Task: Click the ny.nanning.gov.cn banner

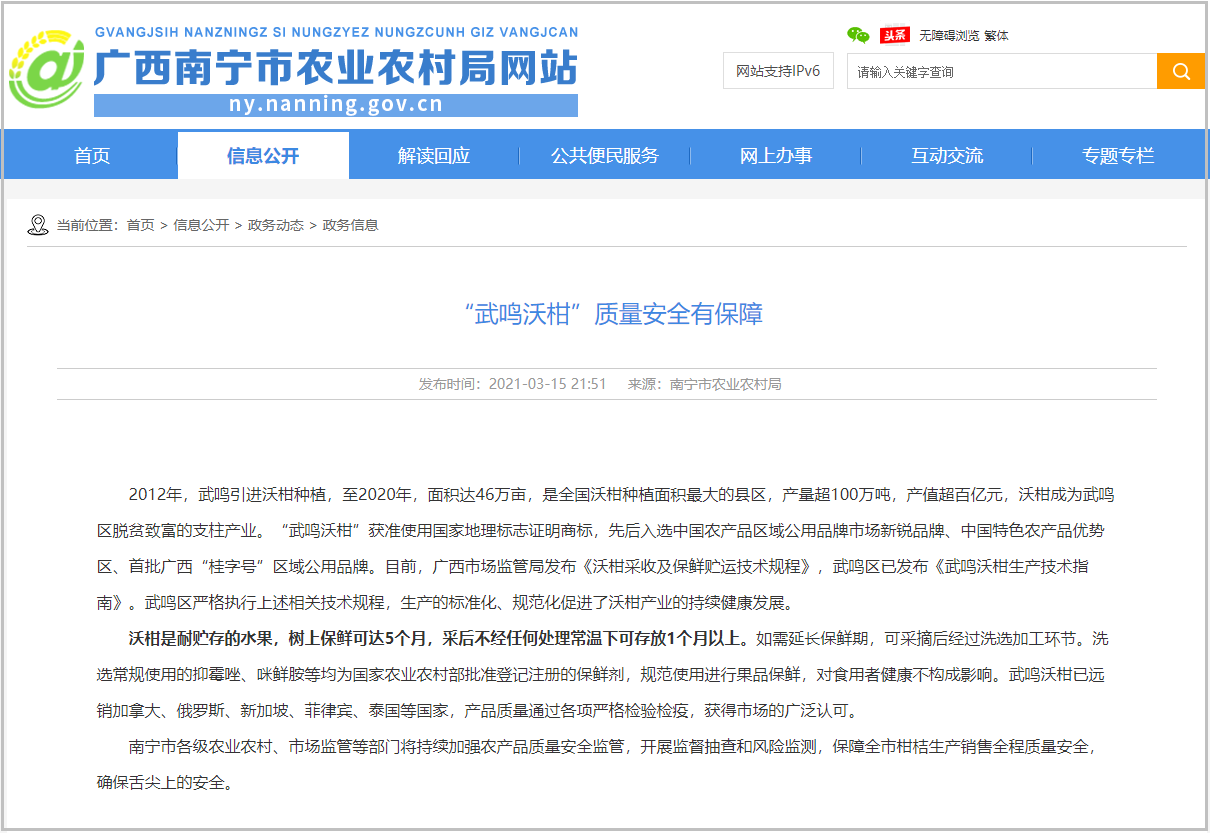Action: (x=337, y=103)
